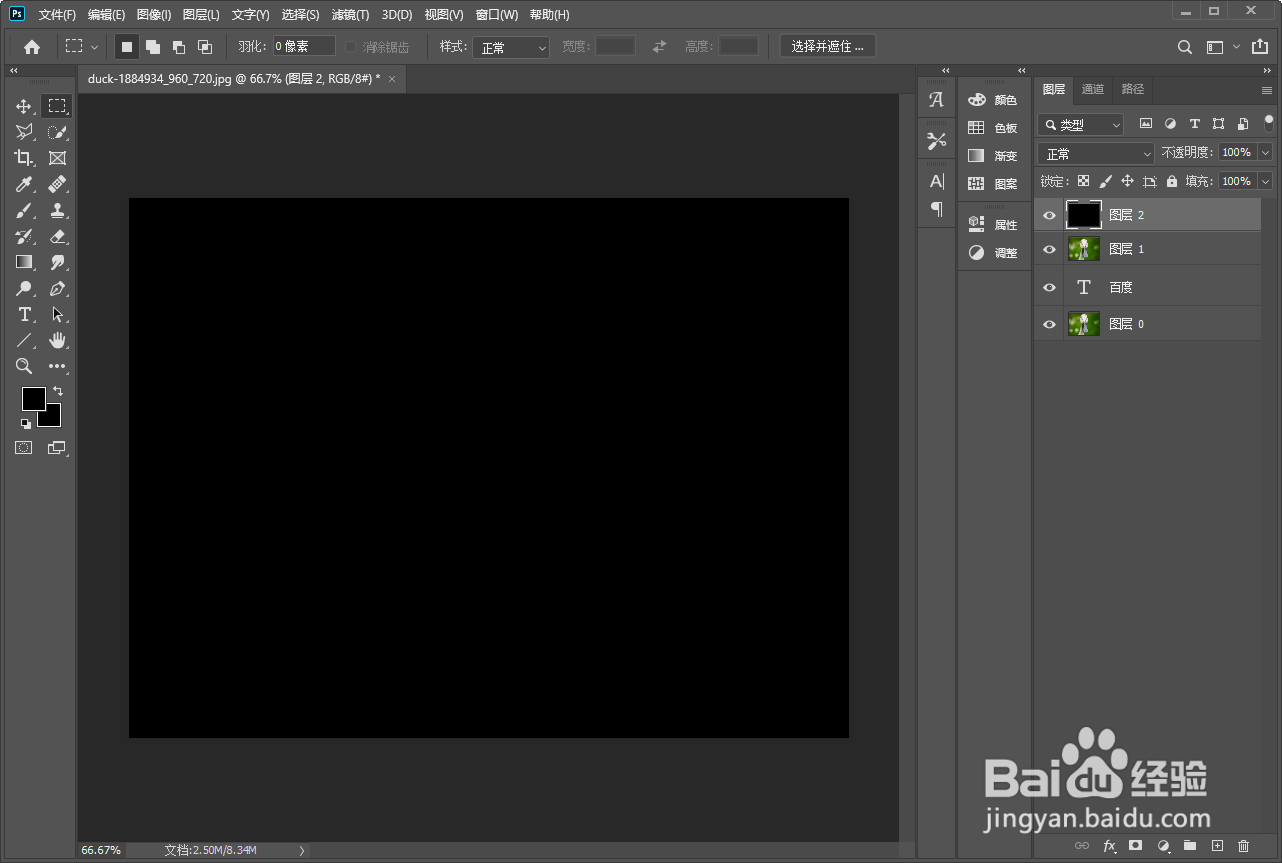Click the Share image icon
Viewport: 1282px width, 863px height.
1260,47
